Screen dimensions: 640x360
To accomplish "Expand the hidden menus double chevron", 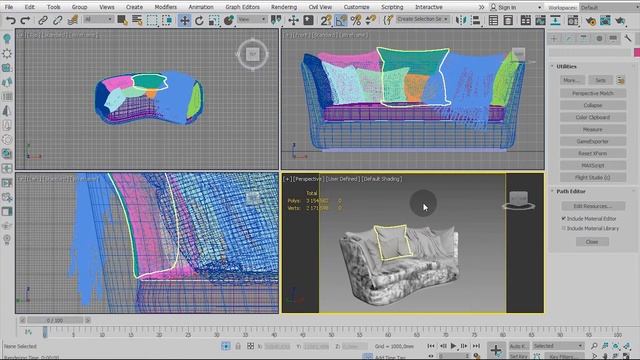I will (x=482, y=7).
